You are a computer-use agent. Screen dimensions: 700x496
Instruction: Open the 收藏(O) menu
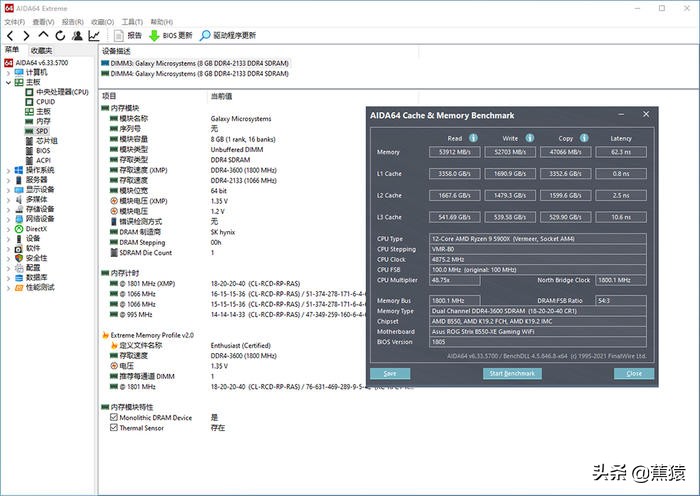(103, 22)
